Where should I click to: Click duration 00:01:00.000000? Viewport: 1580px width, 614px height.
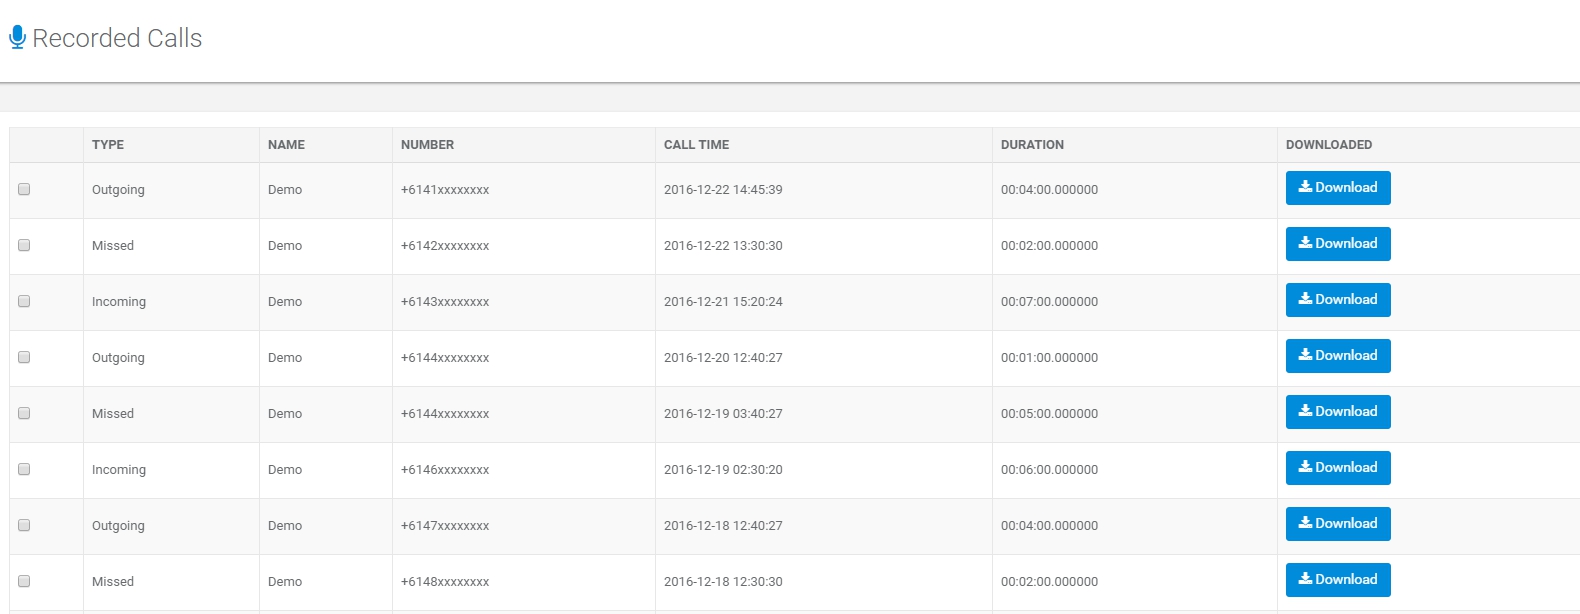[1049, 358]
